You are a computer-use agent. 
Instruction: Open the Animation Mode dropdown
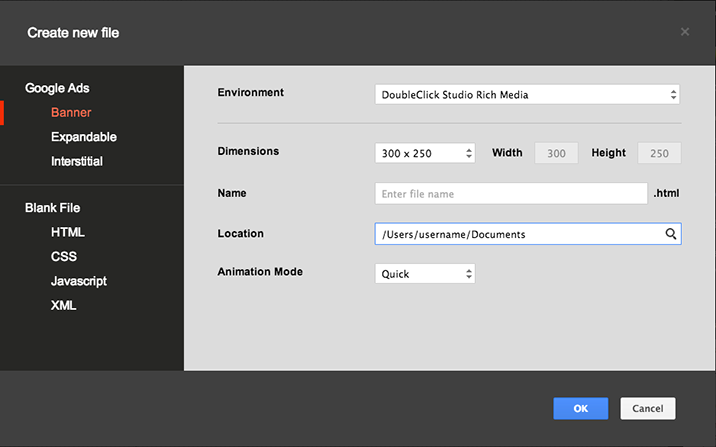(x=425, y=273)
